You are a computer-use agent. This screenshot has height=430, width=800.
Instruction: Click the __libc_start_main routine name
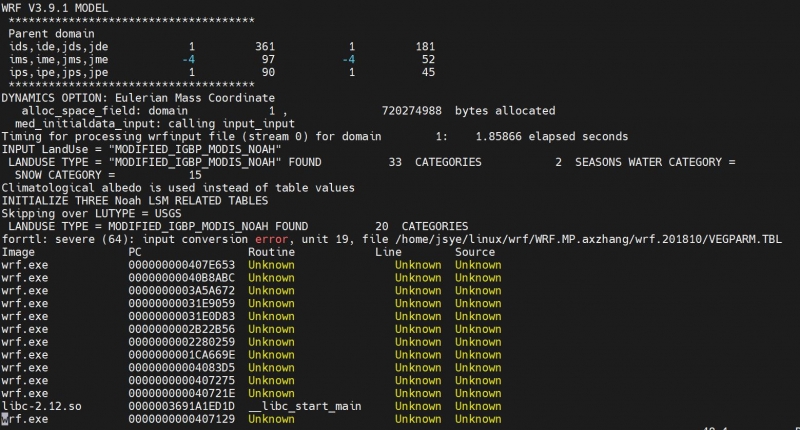[304, 407]
